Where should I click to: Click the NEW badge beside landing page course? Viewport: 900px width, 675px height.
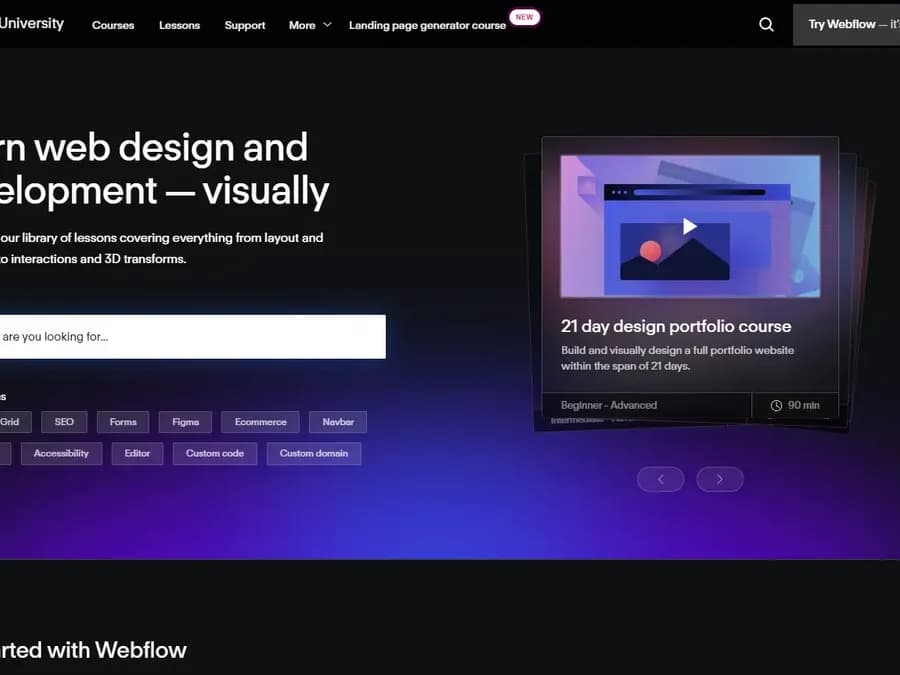524,17
